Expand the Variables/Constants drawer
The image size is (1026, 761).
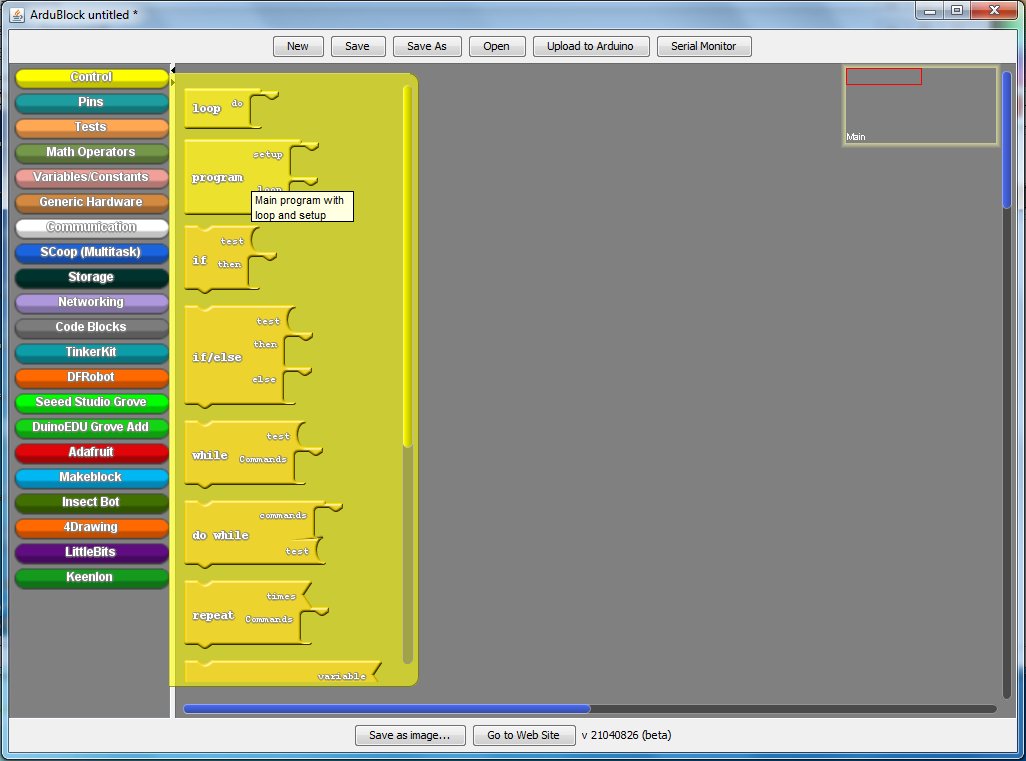(91, 177)
